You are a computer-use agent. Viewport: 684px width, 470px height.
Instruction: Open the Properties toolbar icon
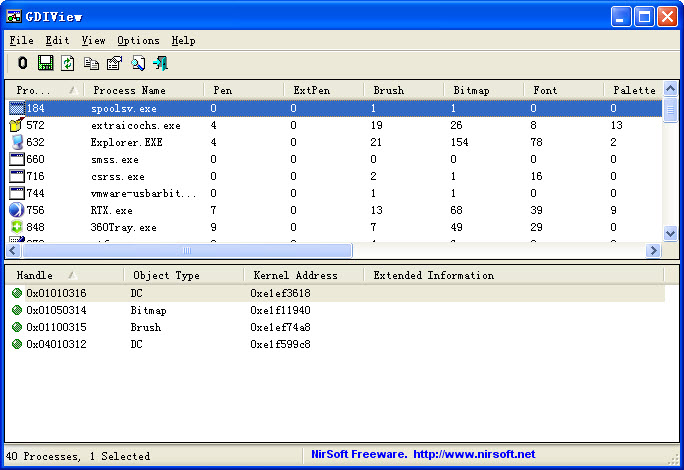(114, 63)
